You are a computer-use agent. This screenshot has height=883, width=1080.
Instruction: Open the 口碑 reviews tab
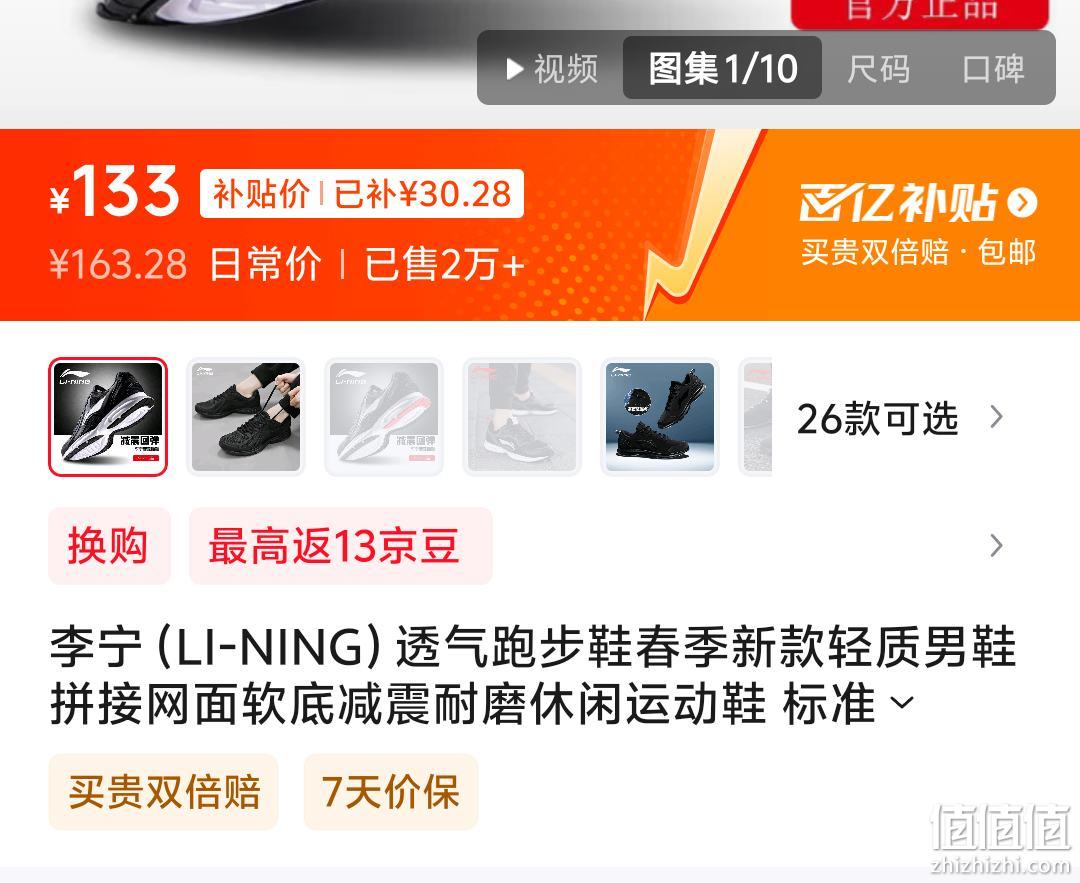click(x=993, y=69)
